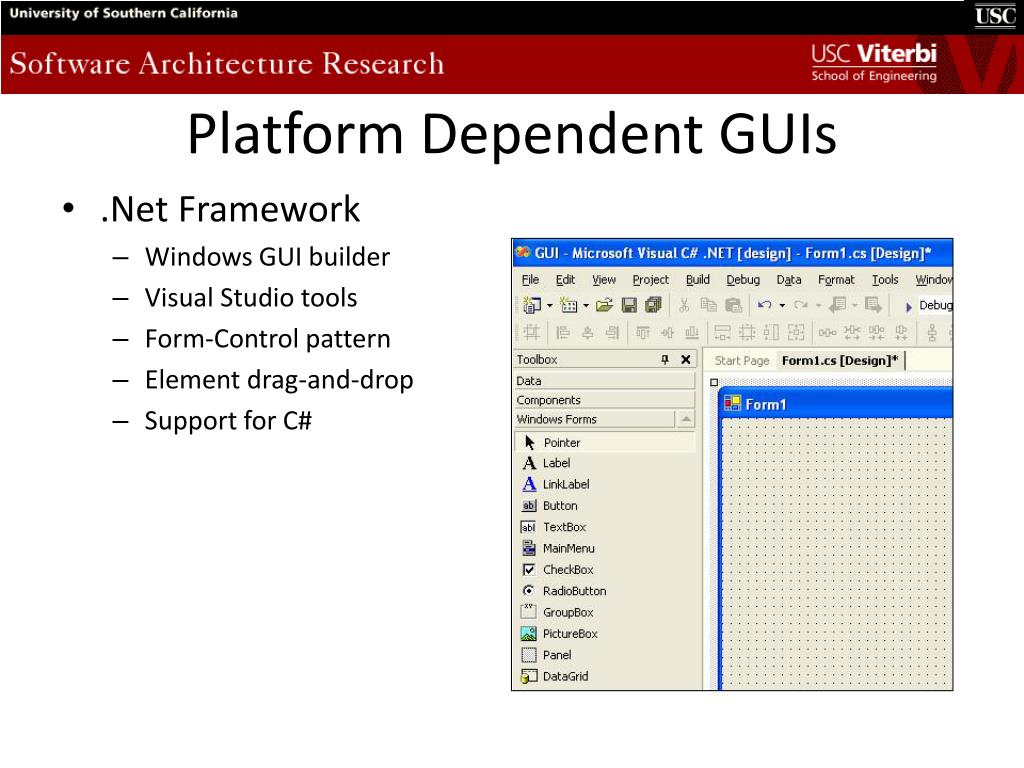
Task: Select the LinkLabel control in Toolbox
Action: click(605, 484)
